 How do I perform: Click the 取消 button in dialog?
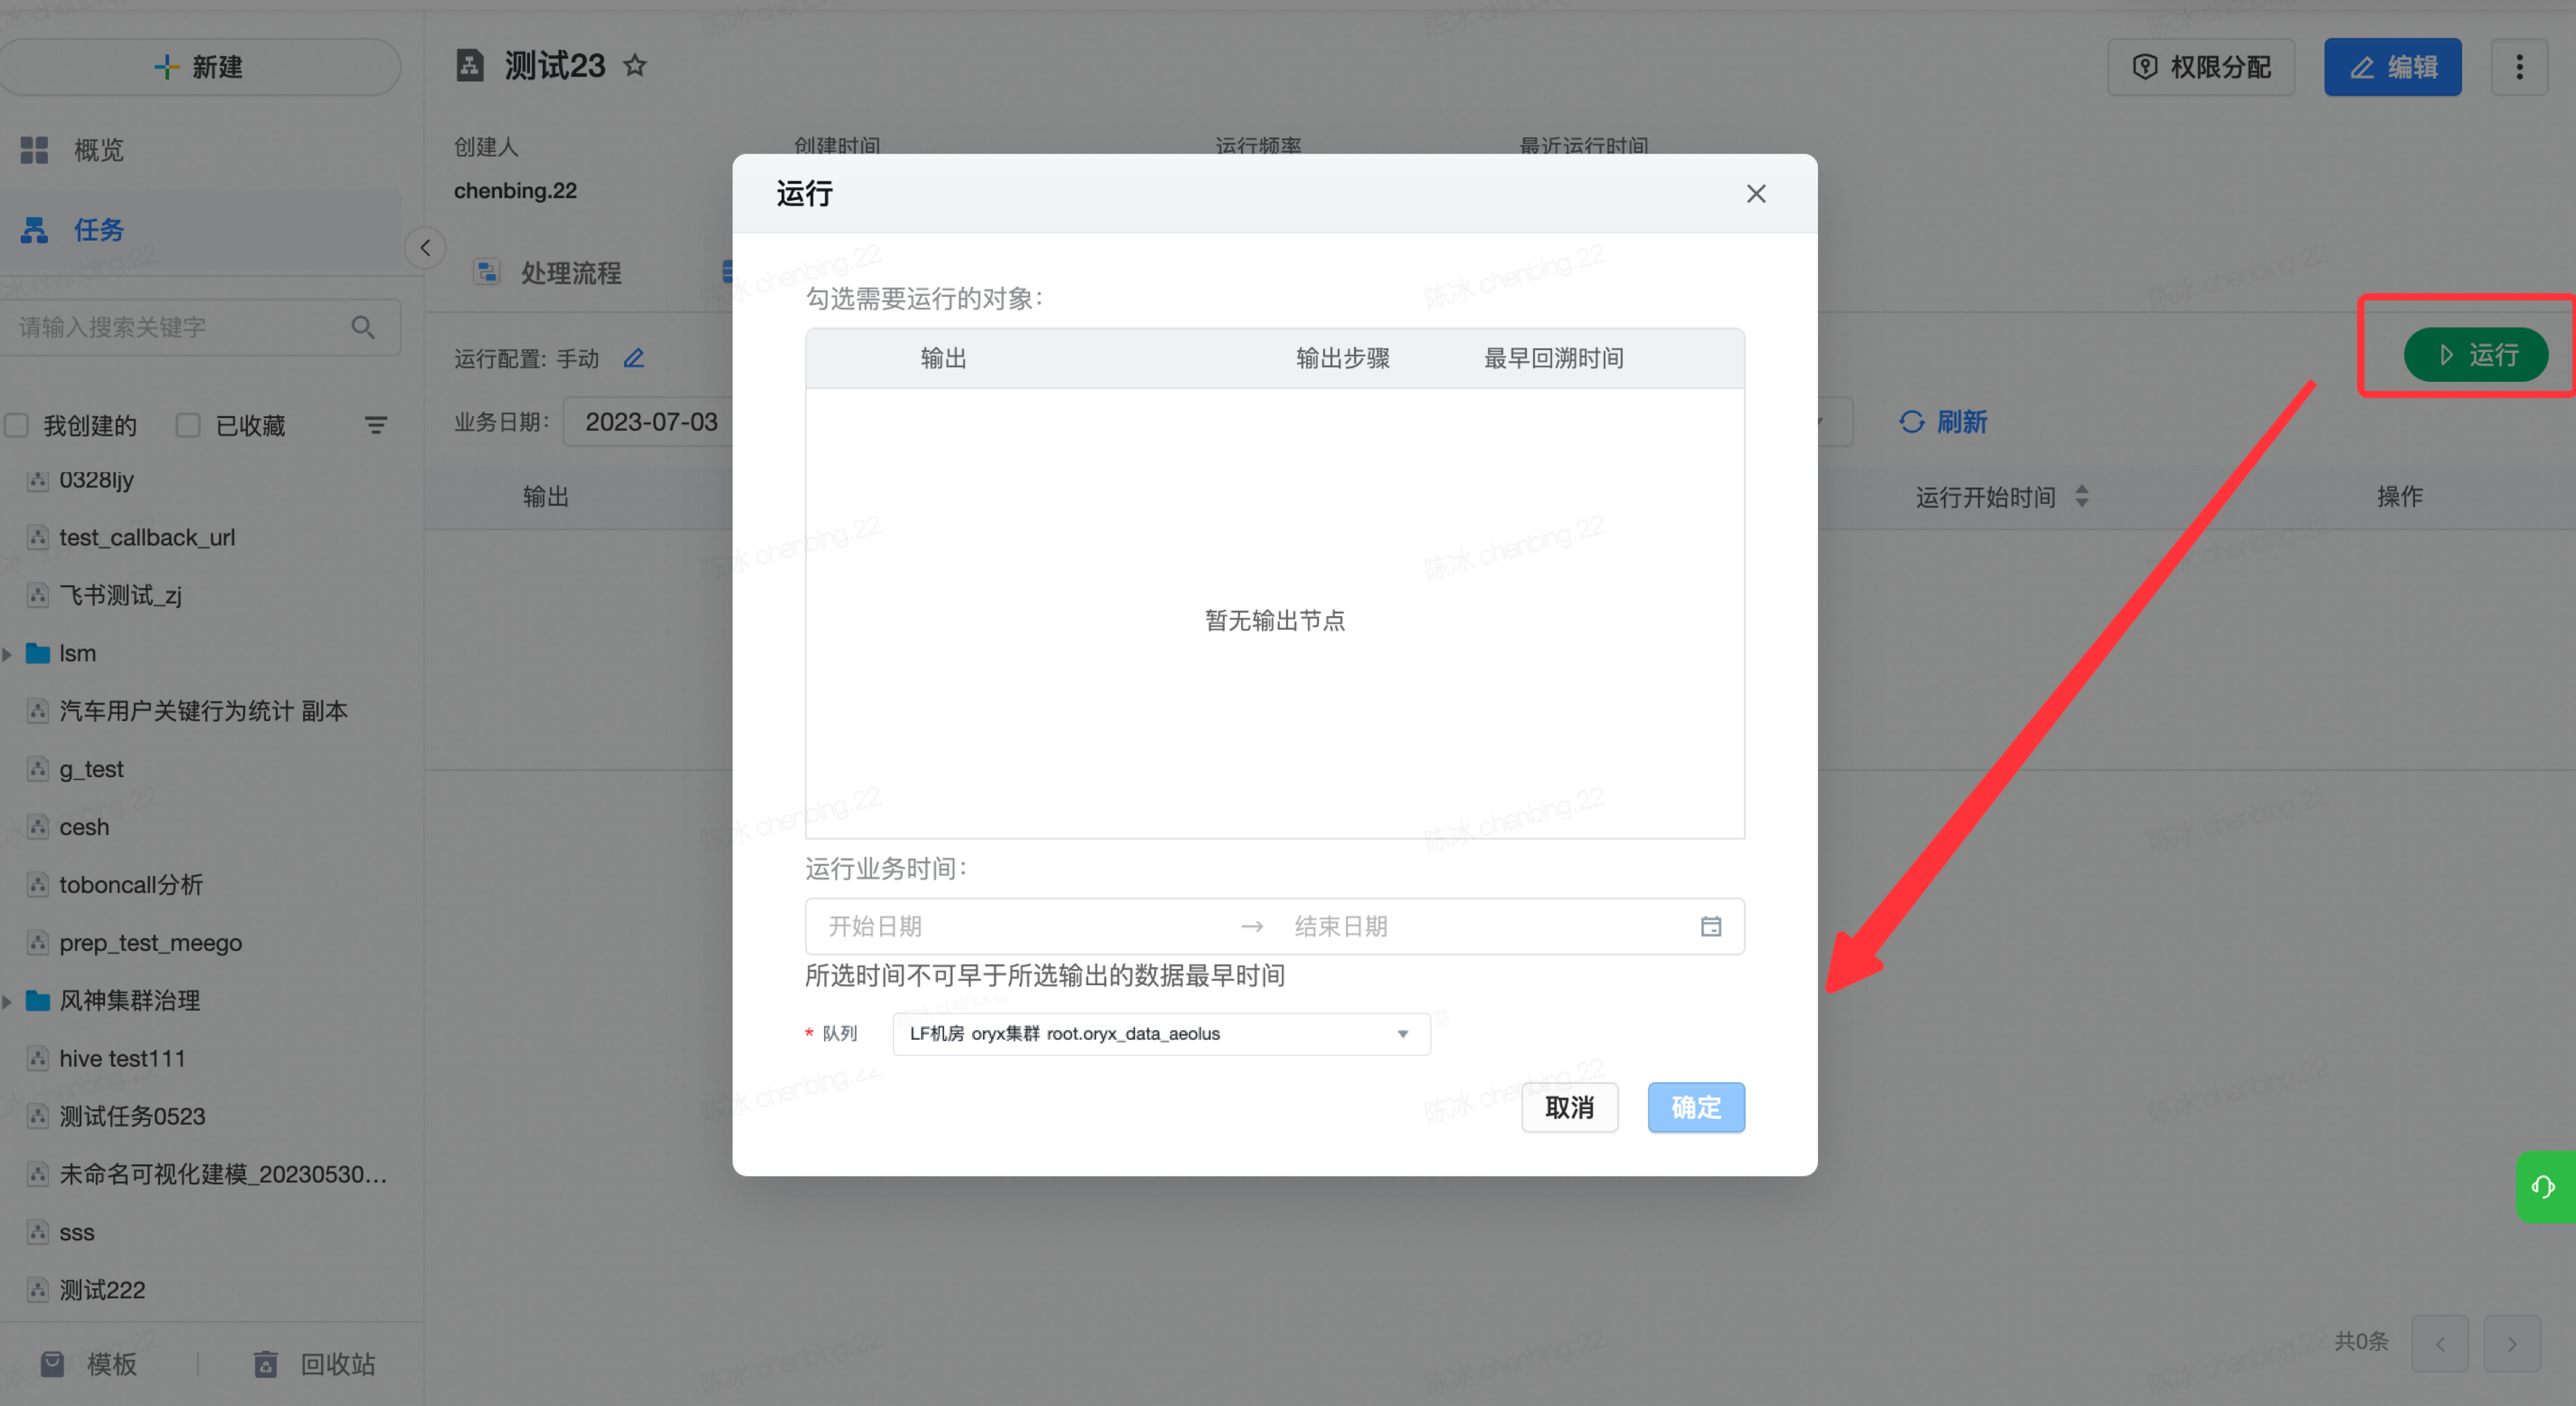(x=1569, y=1107)
